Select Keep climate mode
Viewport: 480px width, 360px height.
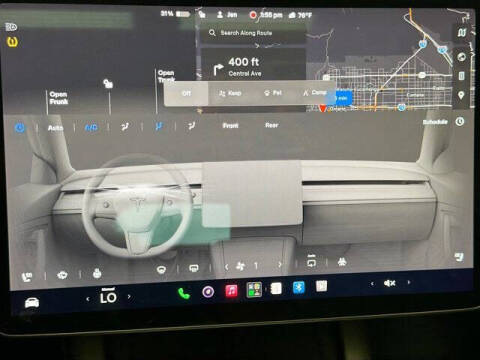(230, 93)
